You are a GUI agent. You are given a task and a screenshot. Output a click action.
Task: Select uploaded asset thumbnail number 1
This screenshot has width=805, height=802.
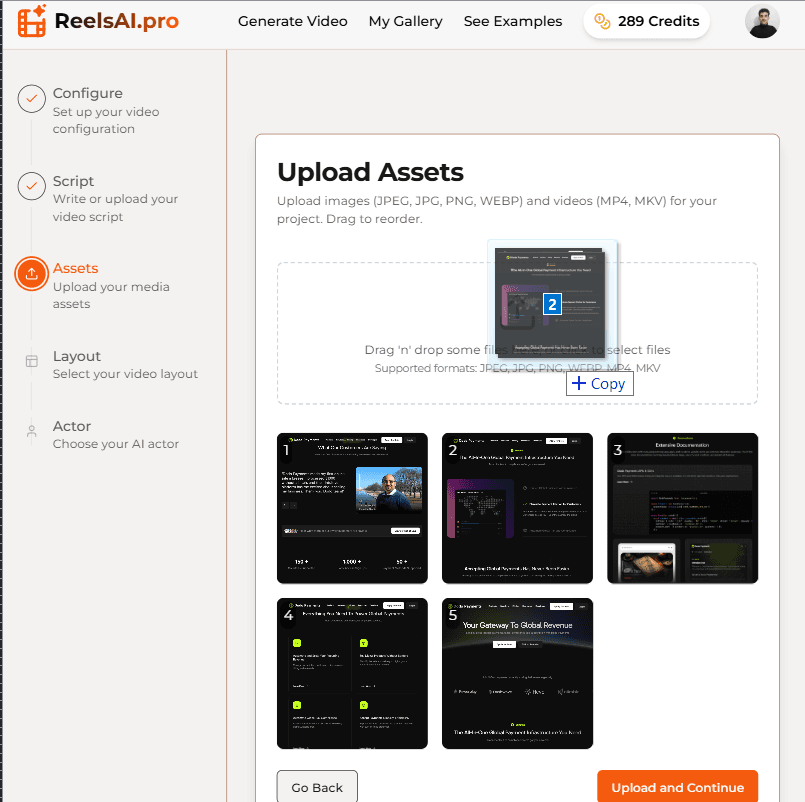[x=352, y=508]
